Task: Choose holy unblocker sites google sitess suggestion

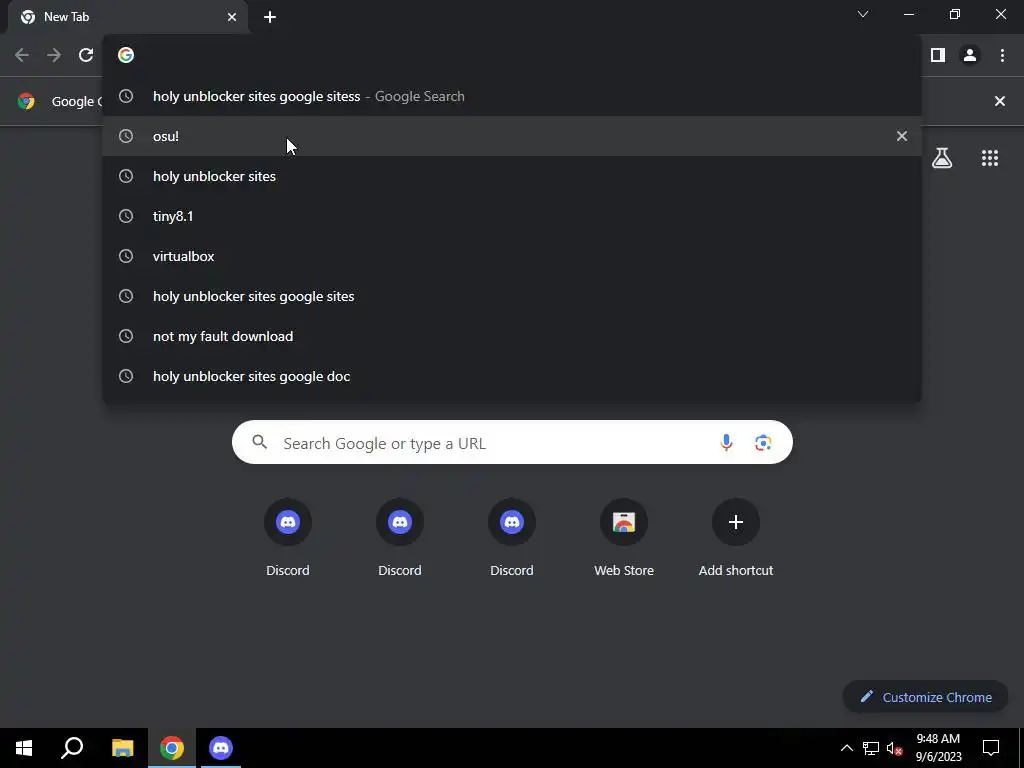Action: click(x=512, y=97)
